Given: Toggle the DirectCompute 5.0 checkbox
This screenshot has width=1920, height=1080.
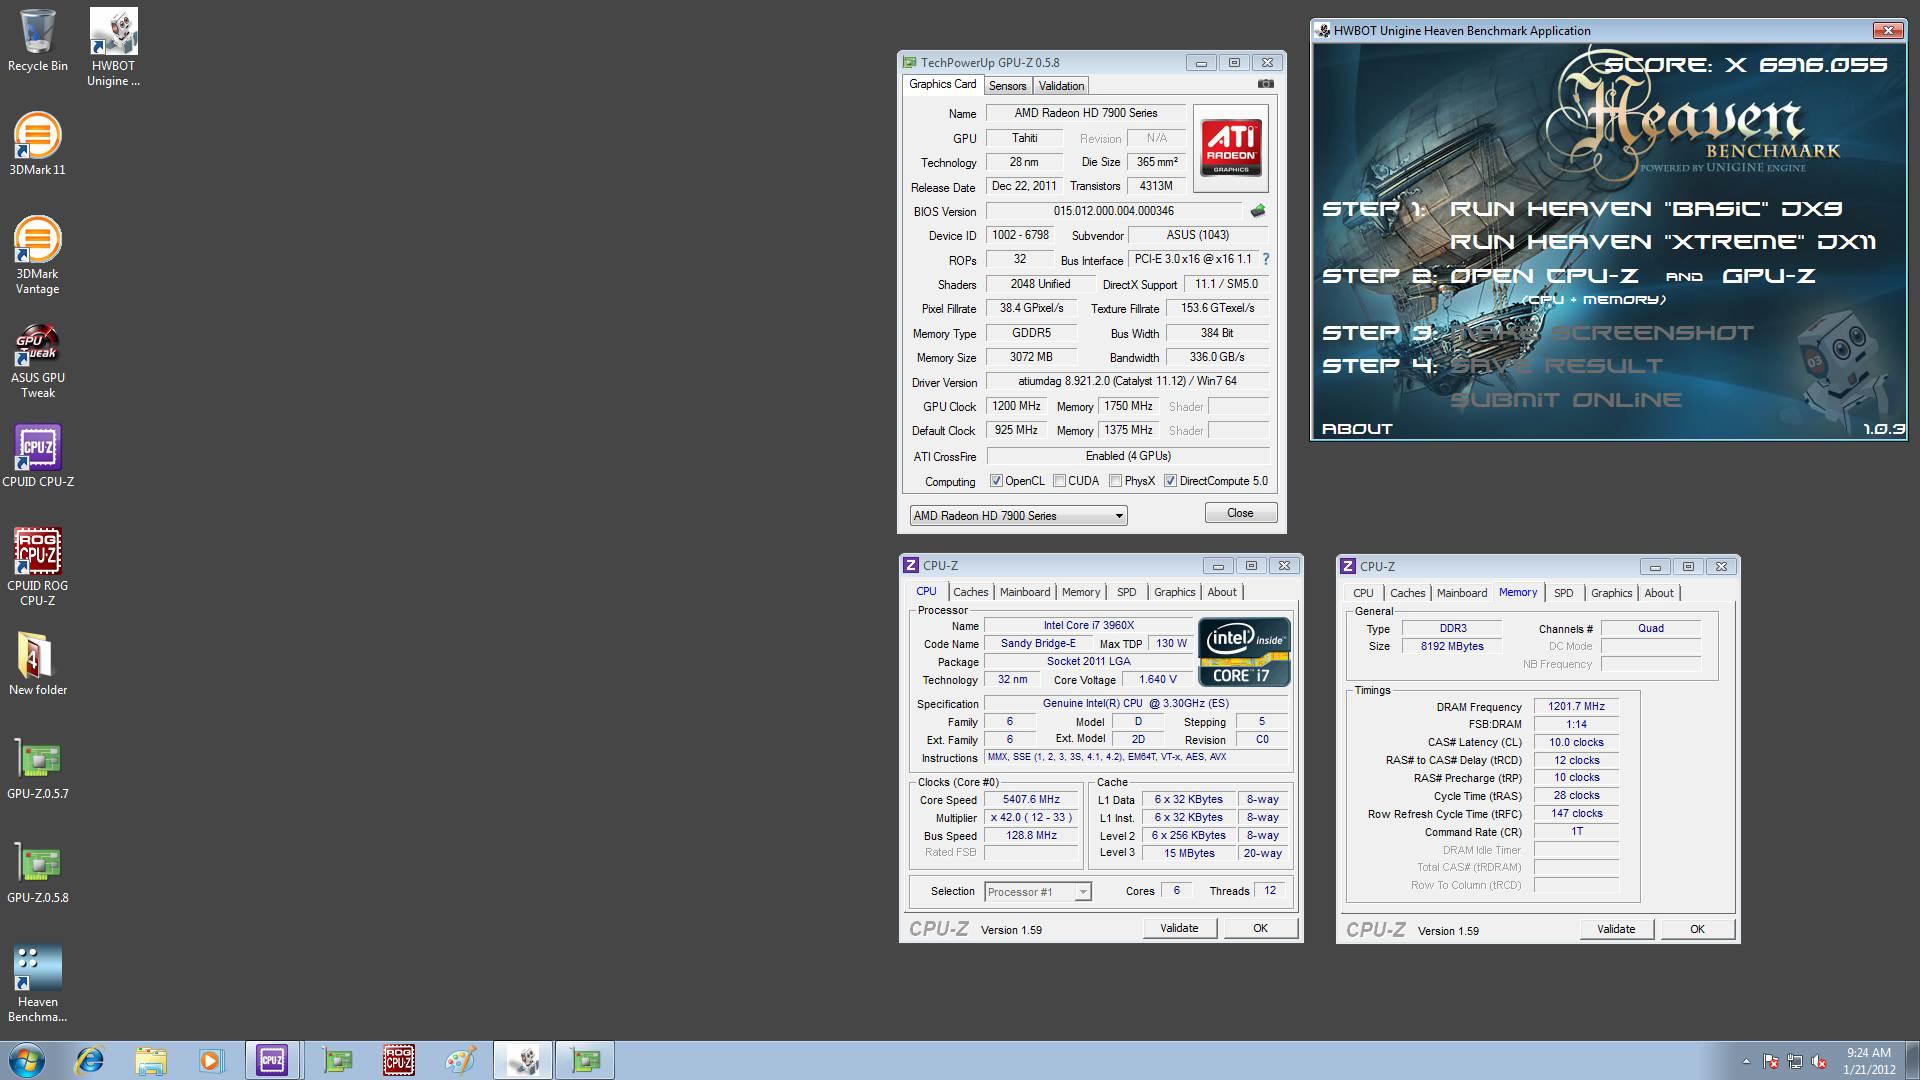Looking at the screenshot, I should pos(1170,481).
